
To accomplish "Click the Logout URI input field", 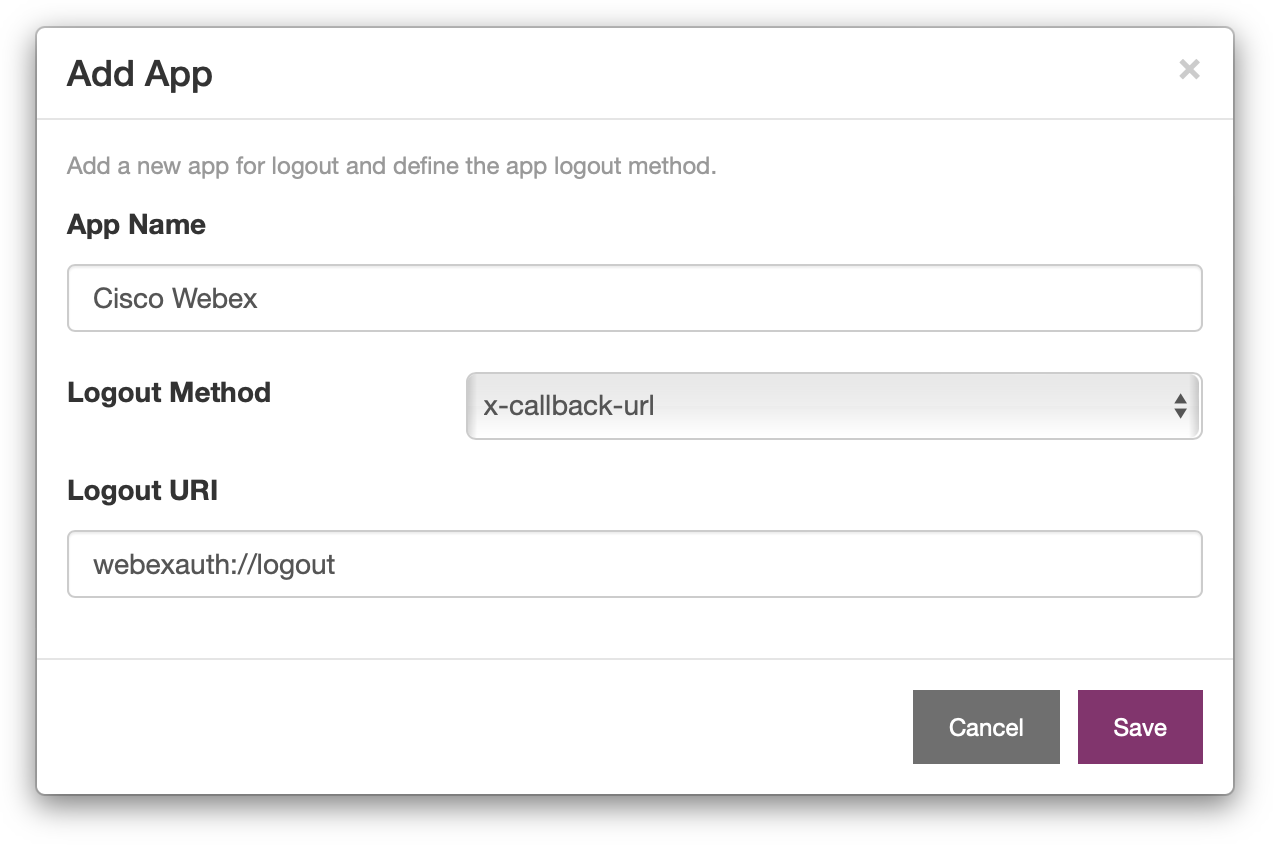I will click(634, 564).
